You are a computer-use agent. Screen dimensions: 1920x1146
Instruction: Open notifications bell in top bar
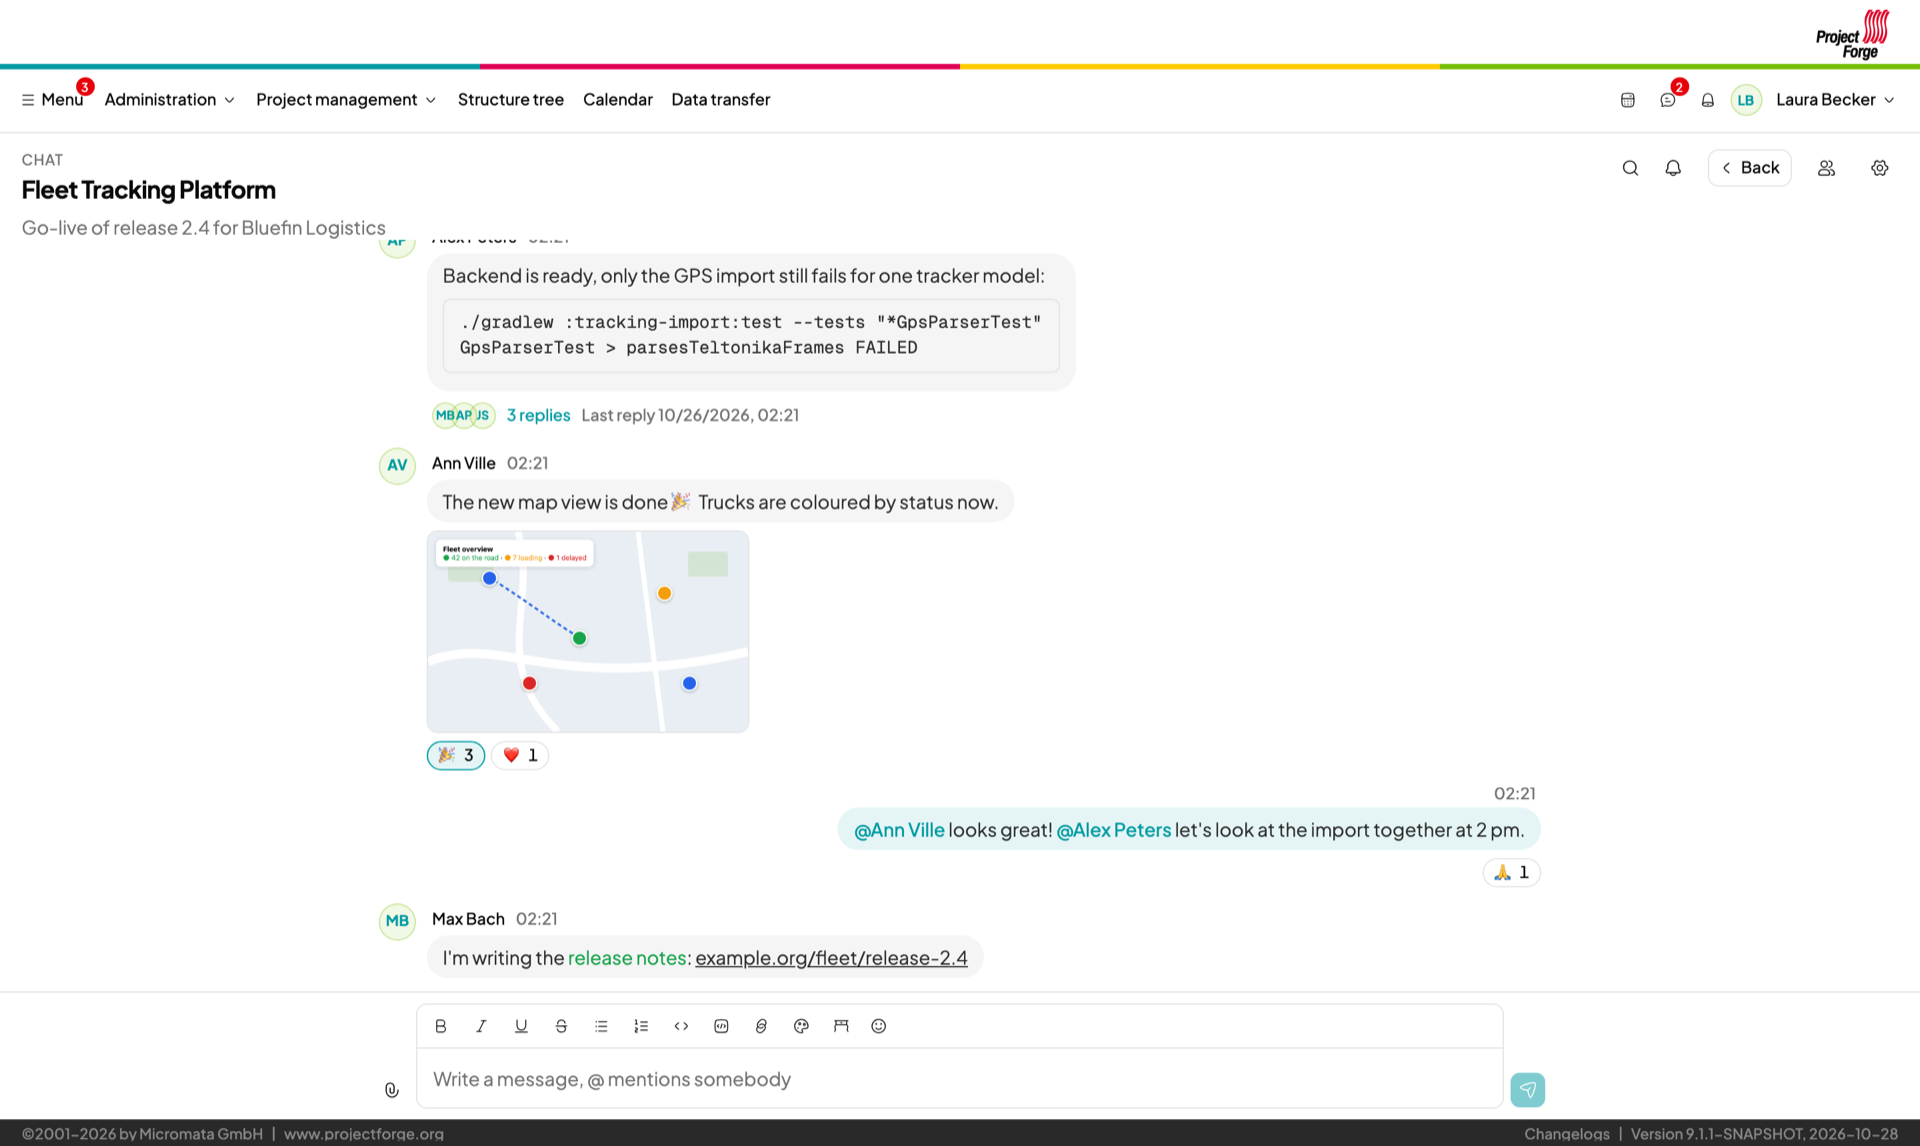[1708, 100]
